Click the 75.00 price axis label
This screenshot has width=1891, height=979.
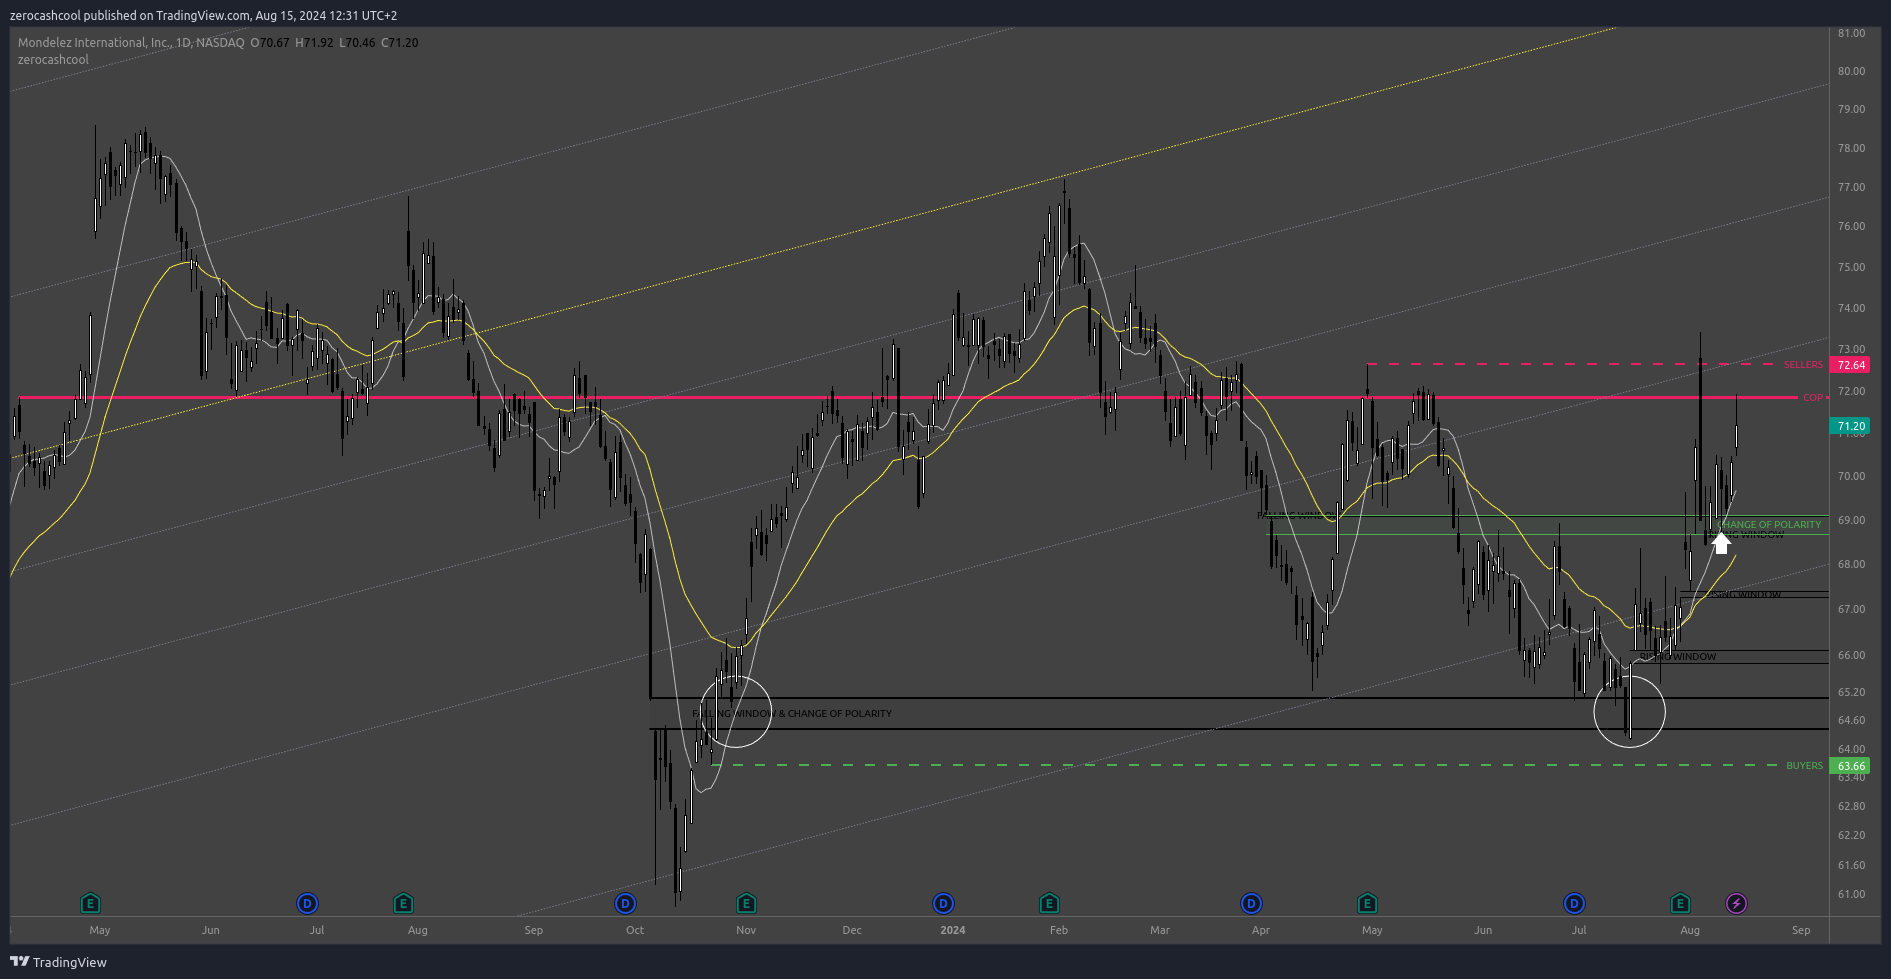(x=1851, y=267)
